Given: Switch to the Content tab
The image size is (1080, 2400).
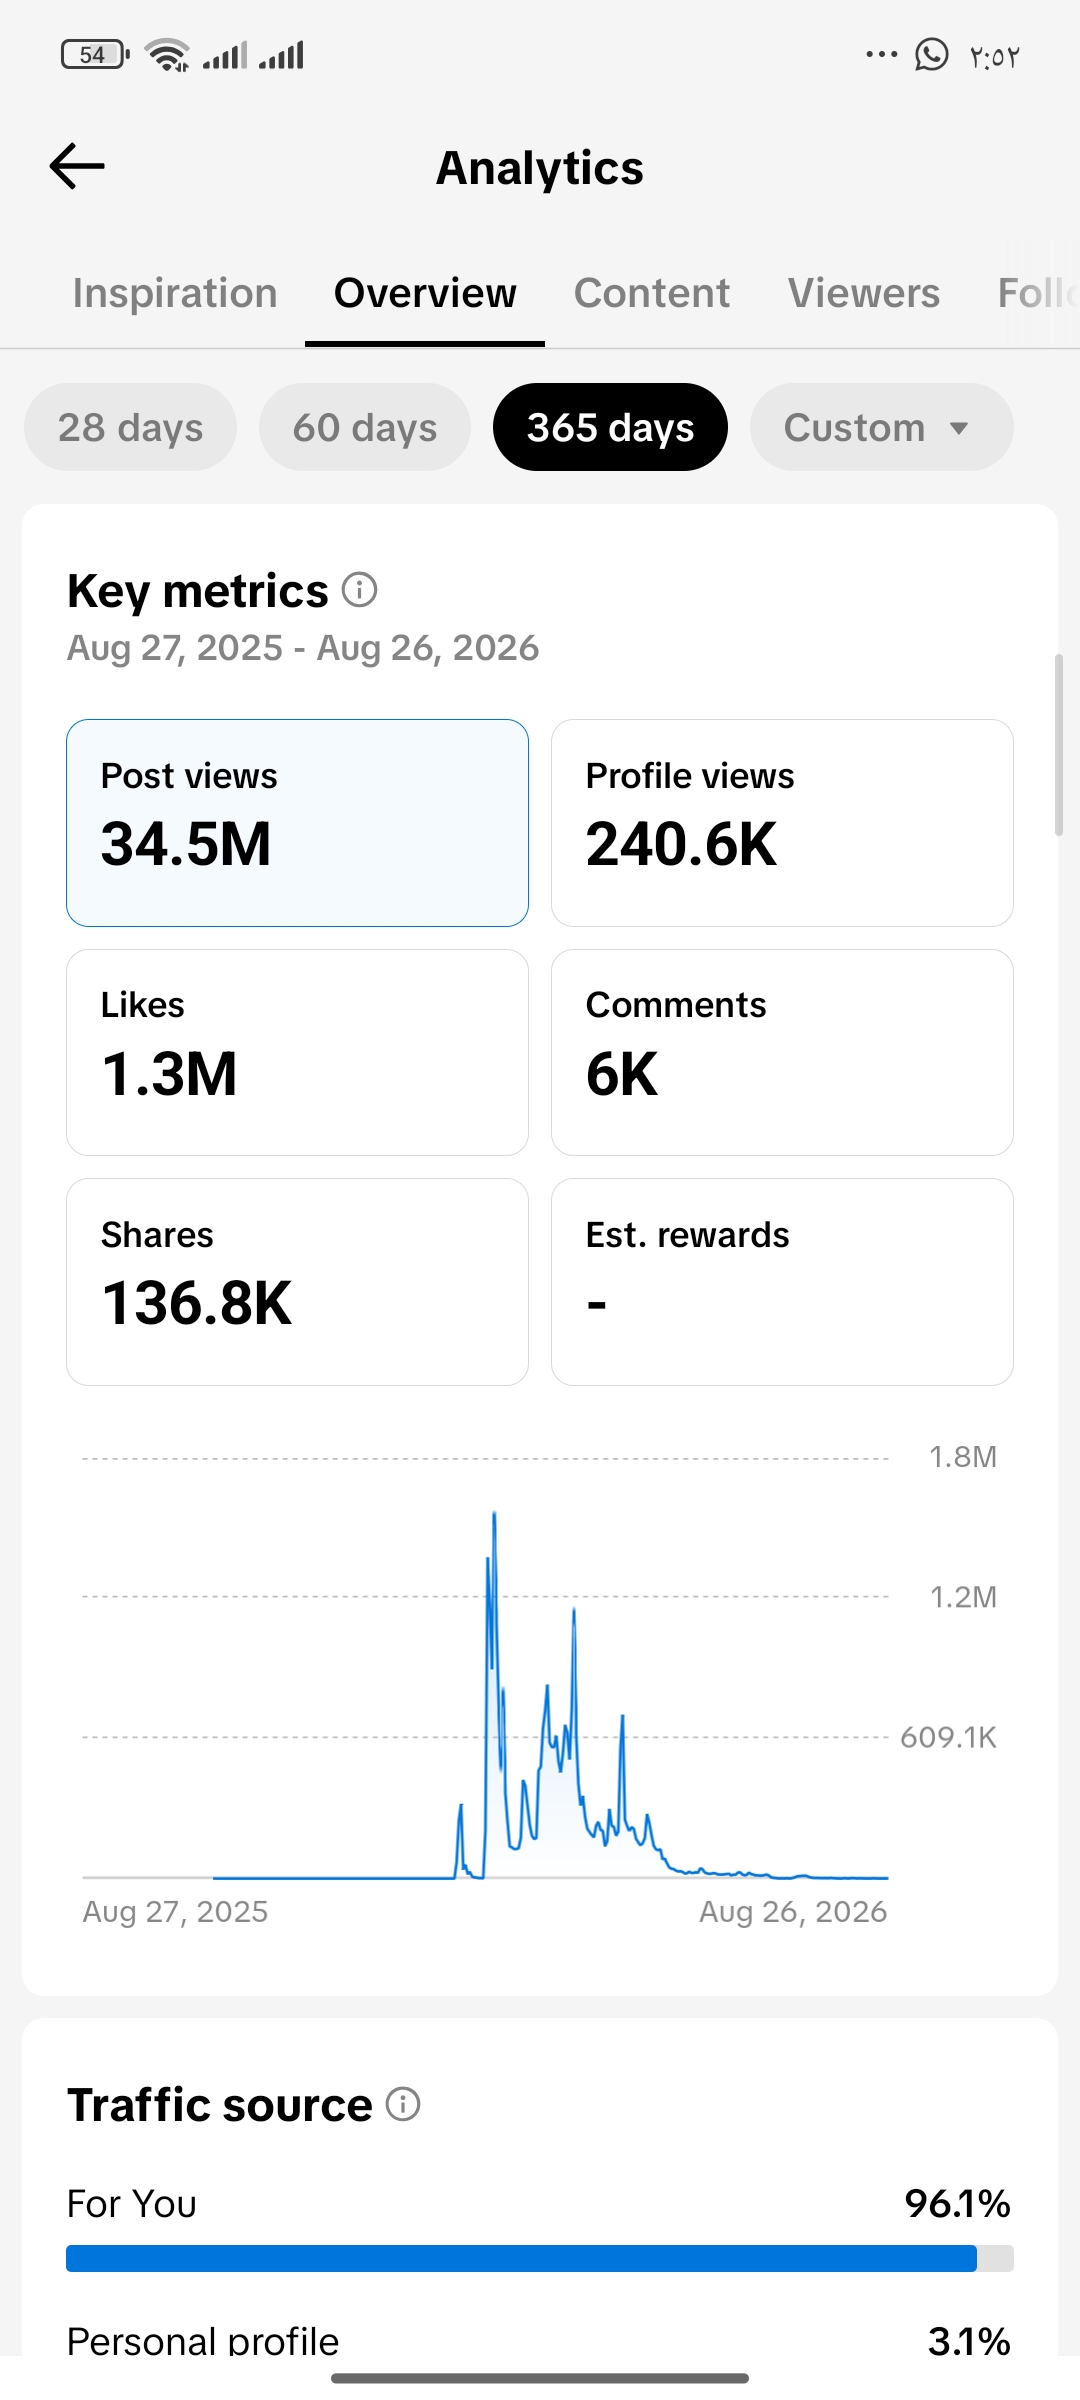Looking at the screenshot, I should click(652, 293).
